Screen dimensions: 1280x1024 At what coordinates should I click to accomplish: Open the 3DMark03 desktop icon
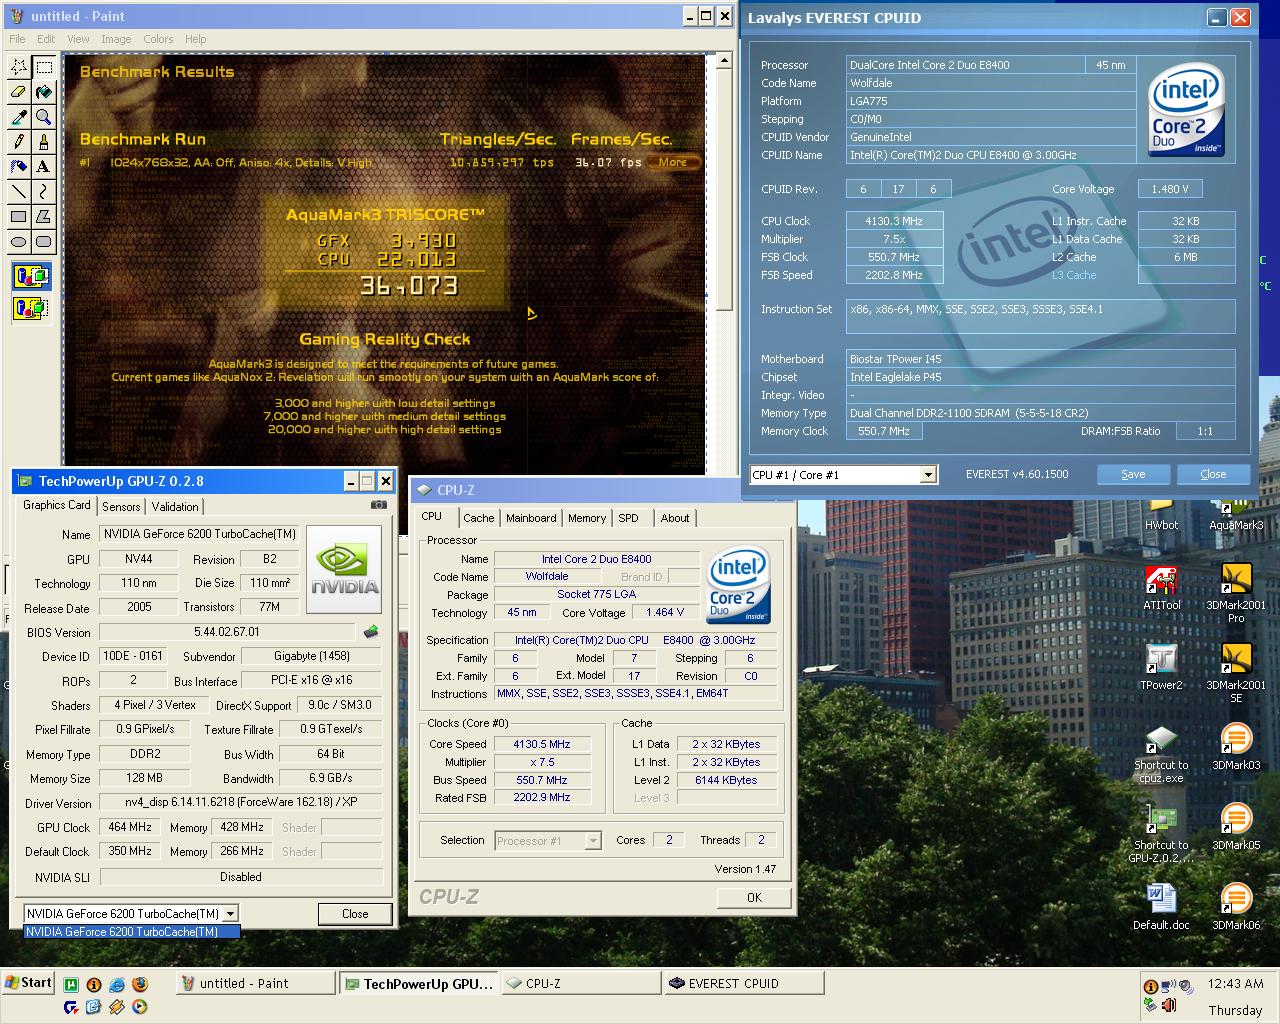click(x=1236, y=747)
